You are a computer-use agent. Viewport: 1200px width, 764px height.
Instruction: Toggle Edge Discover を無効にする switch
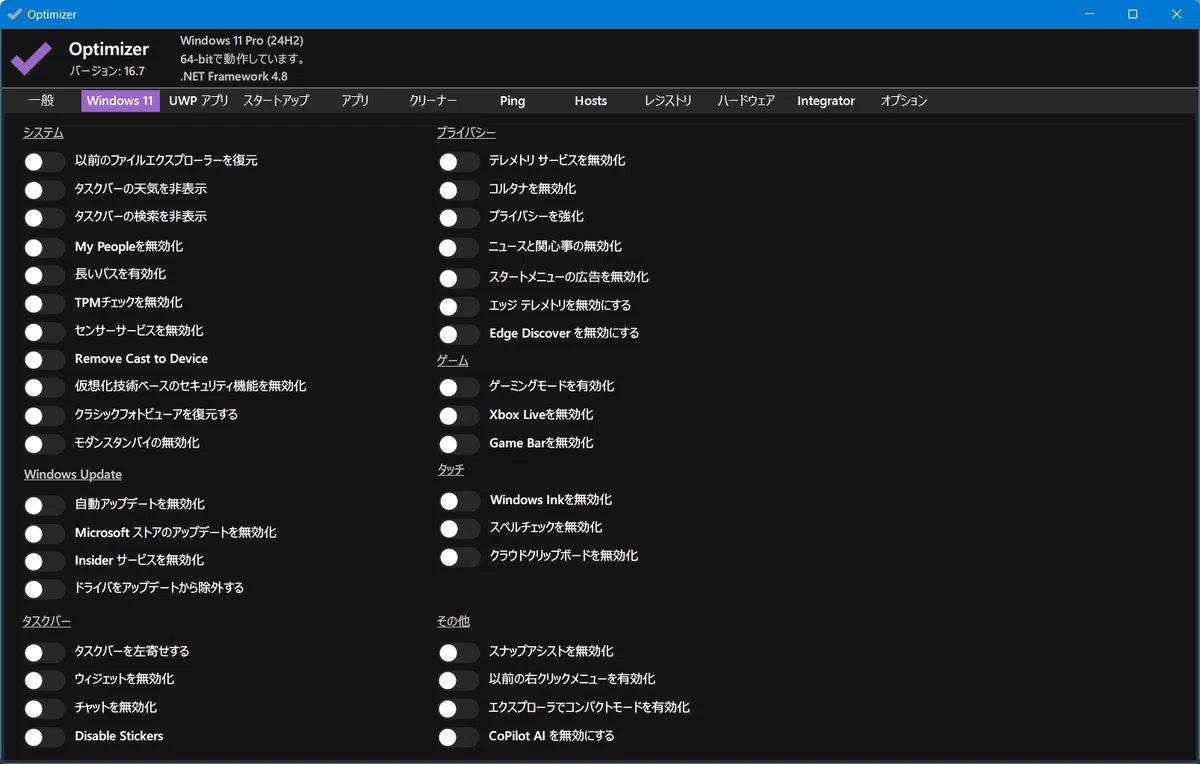[459, 334]
